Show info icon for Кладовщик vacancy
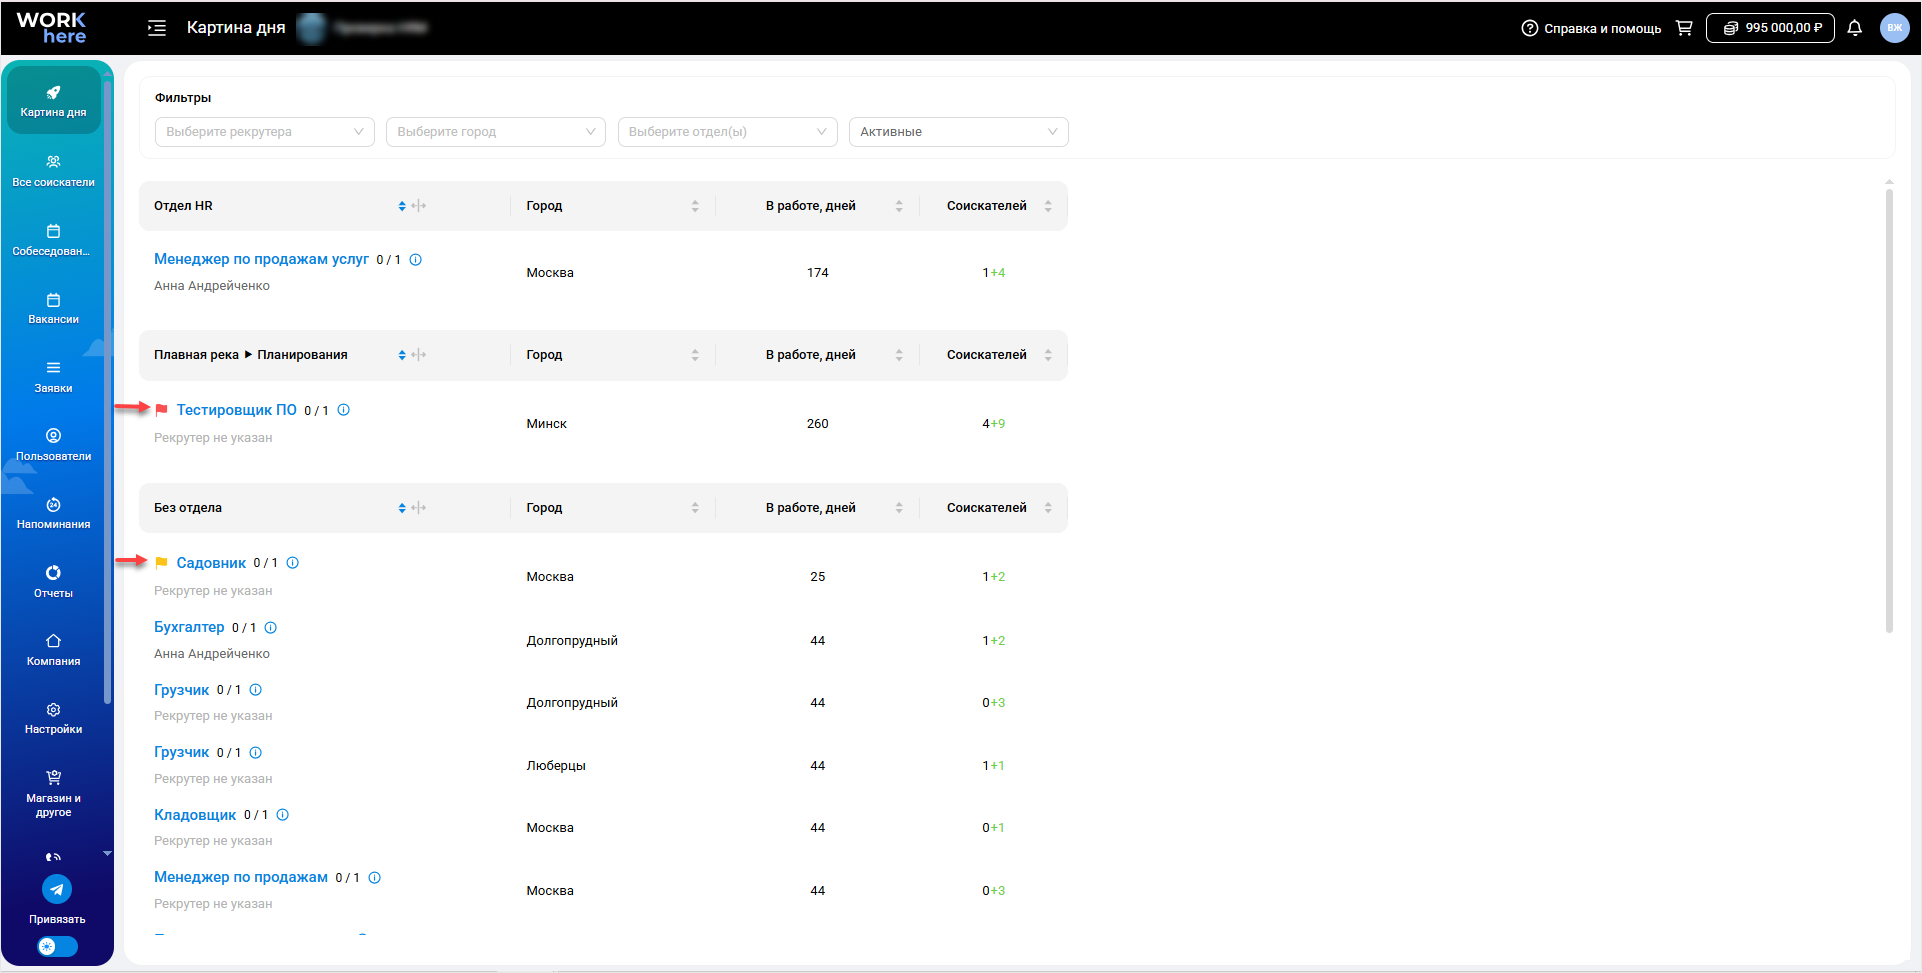This screenshot has width=1922, height=973. pos(283,815)
